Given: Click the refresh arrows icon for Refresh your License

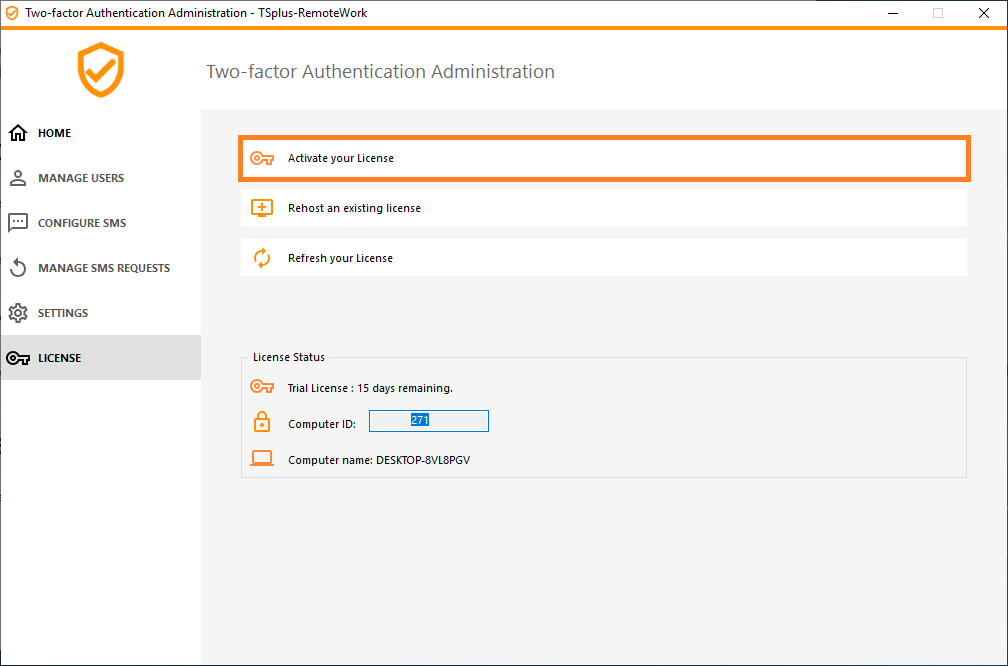Looking at the screenshot, I should pos(261,256).
